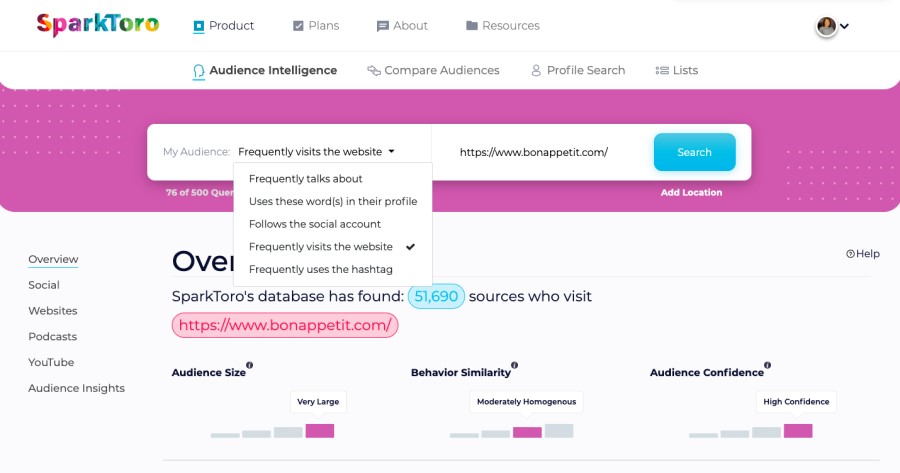Go to Profile Search tab
Screen dimensions: 900x473
577,71
